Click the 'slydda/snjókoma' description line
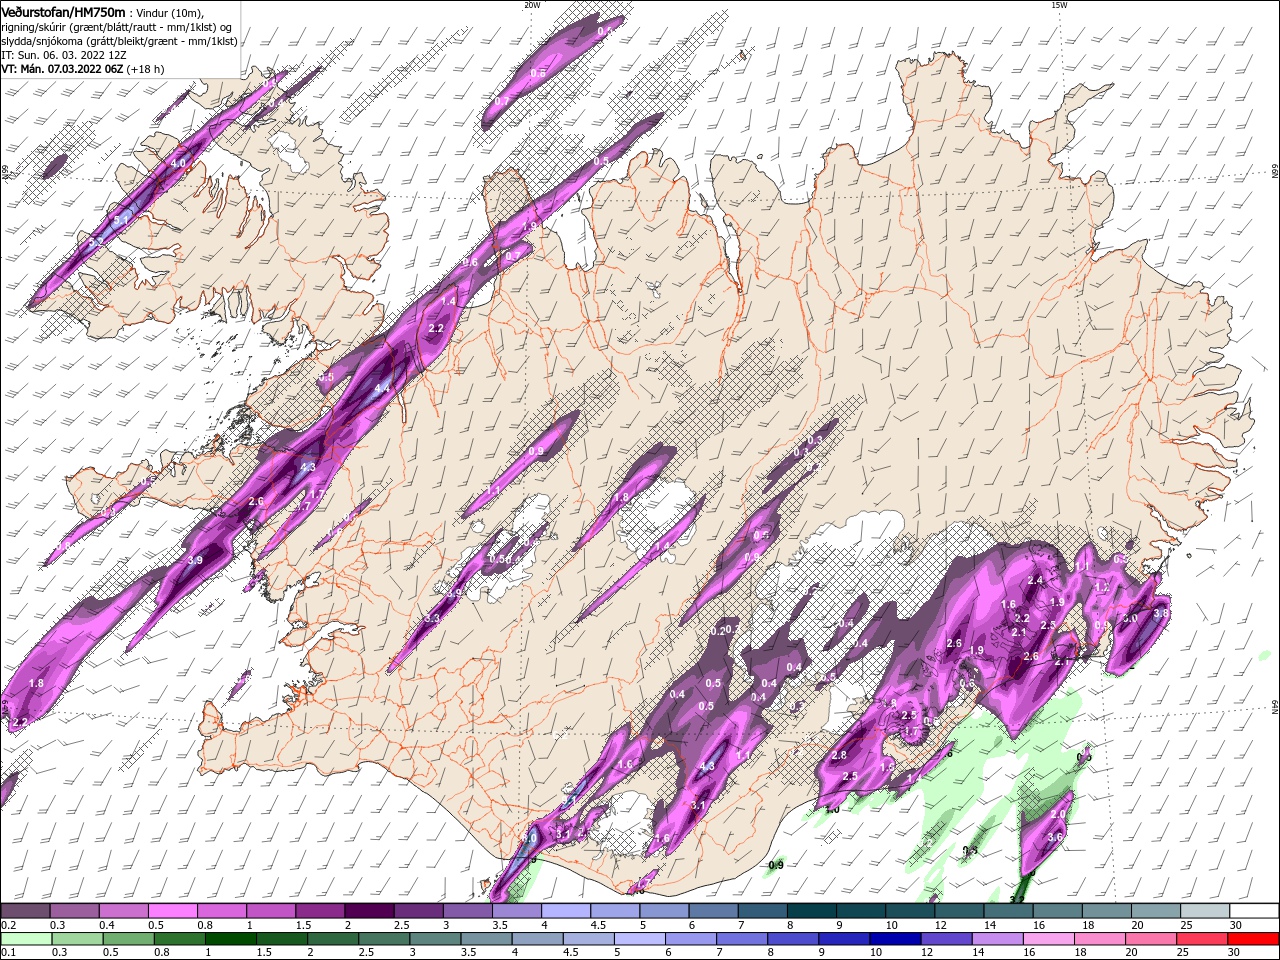The width and height of the screenshot is (1280, 960). pyautogui.click(x=119, y=41)
